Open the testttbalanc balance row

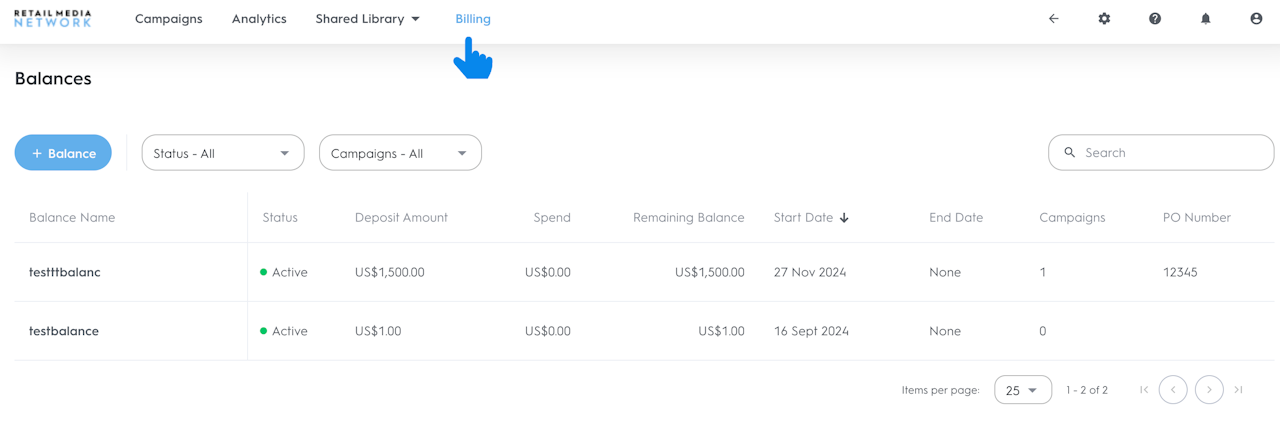point(65,272)
